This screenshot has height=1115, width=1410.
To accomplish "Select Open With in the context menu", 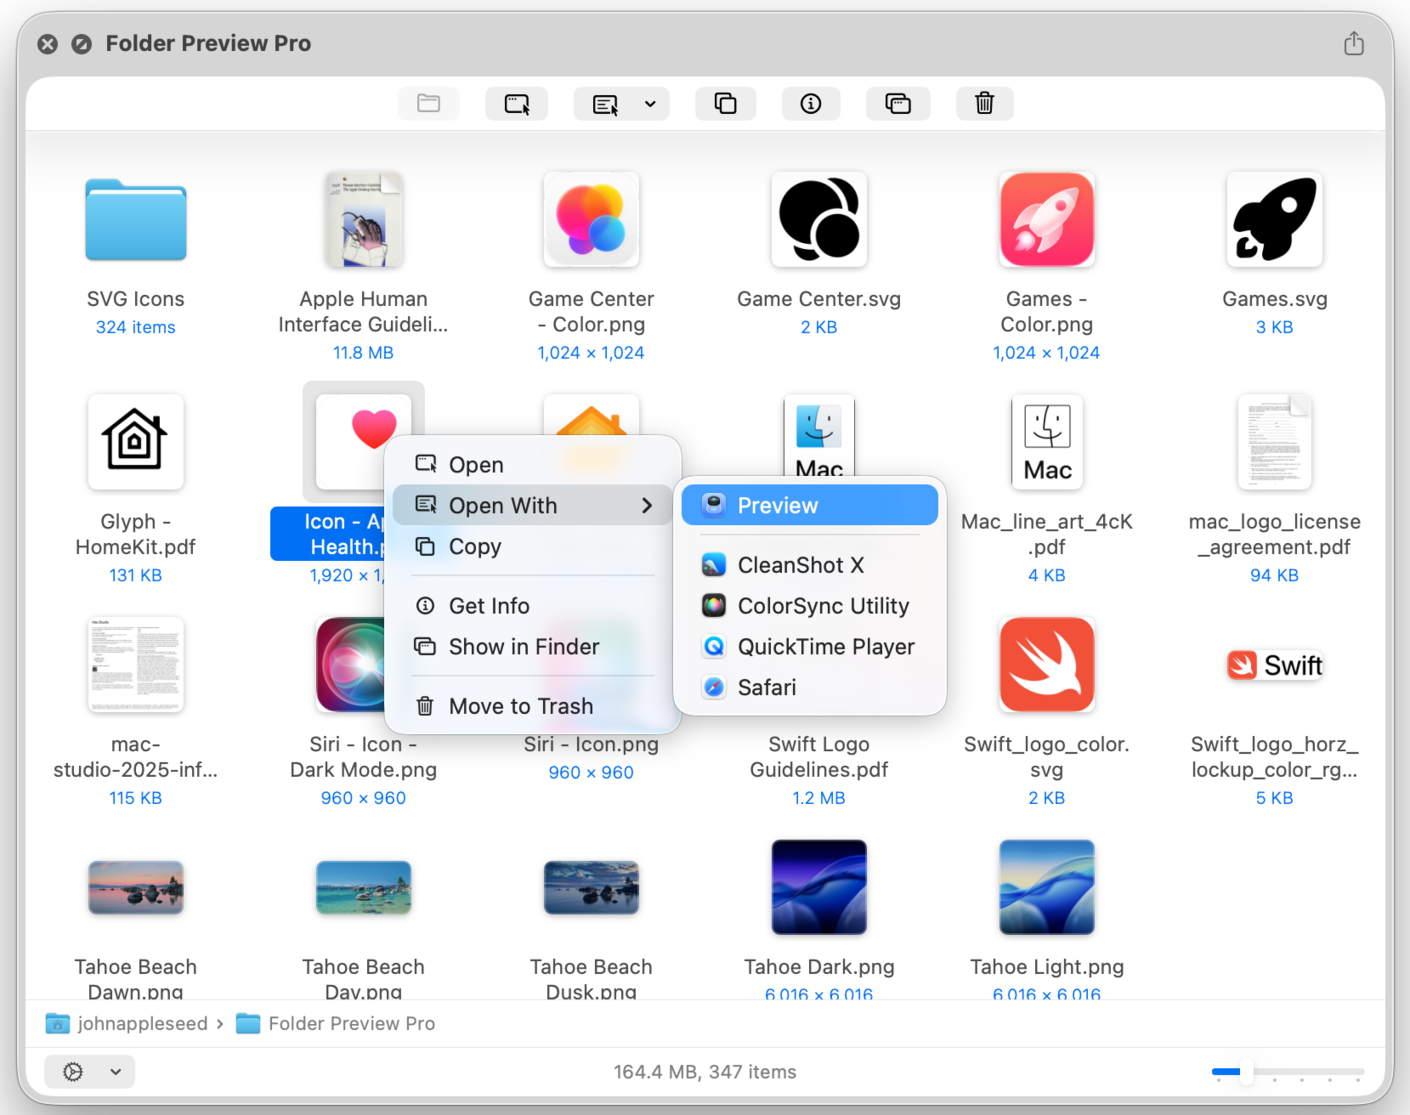I will (533, 505).
